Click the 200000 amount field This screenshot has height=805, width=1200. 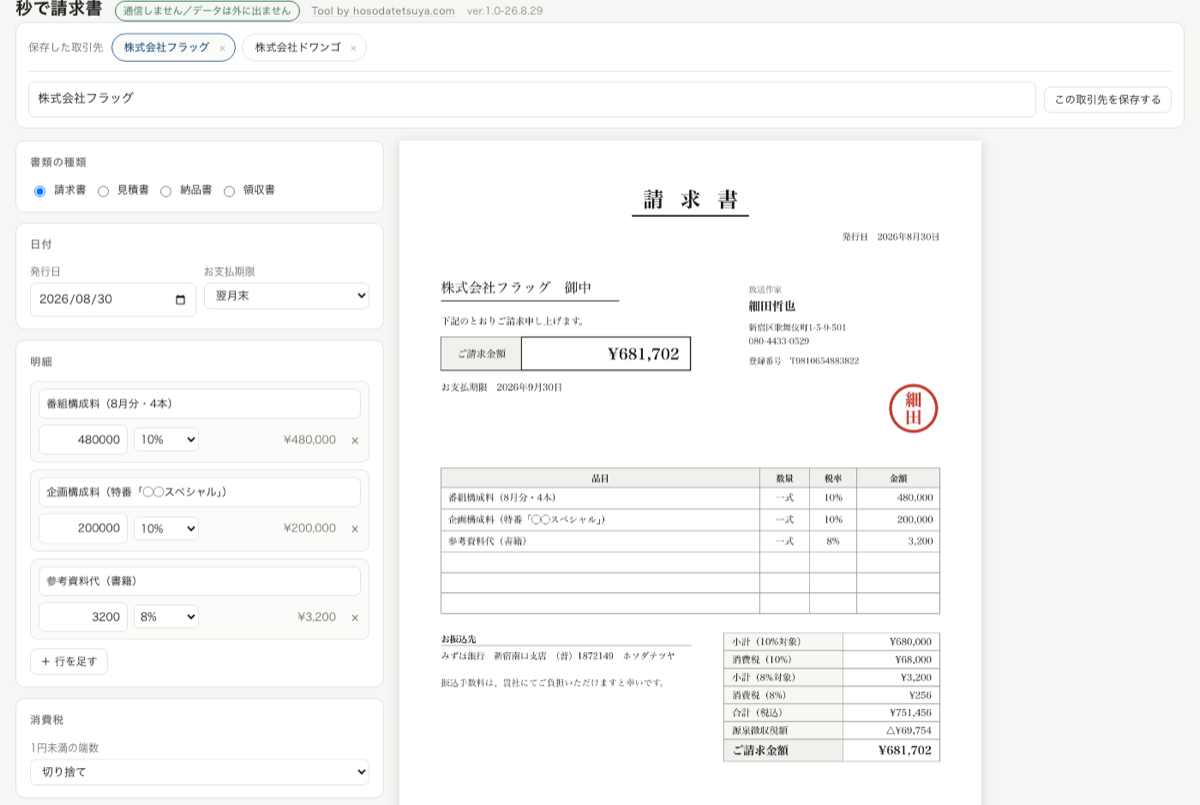click(x=83, y=528)
